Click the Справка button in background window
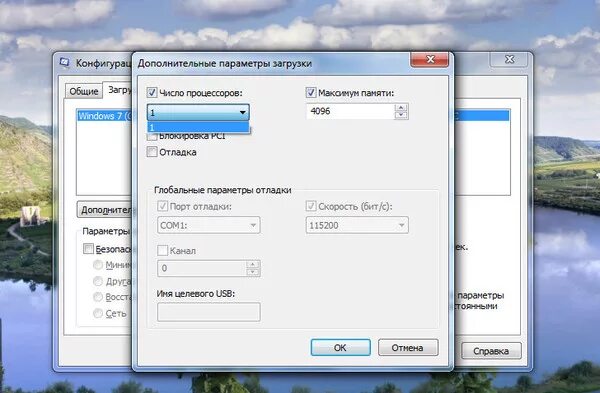The image size is (600, 393). coord(491,351)
